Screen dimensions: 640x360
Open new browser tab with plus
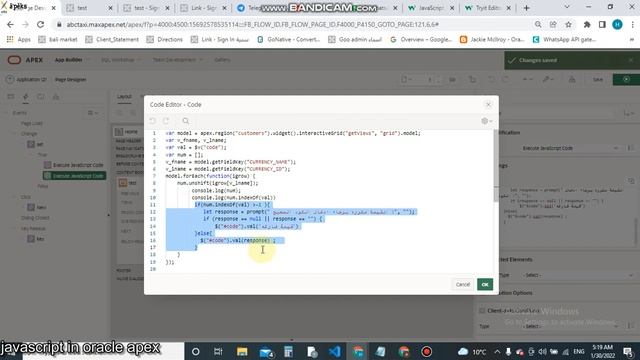click(x=527, y=8)
